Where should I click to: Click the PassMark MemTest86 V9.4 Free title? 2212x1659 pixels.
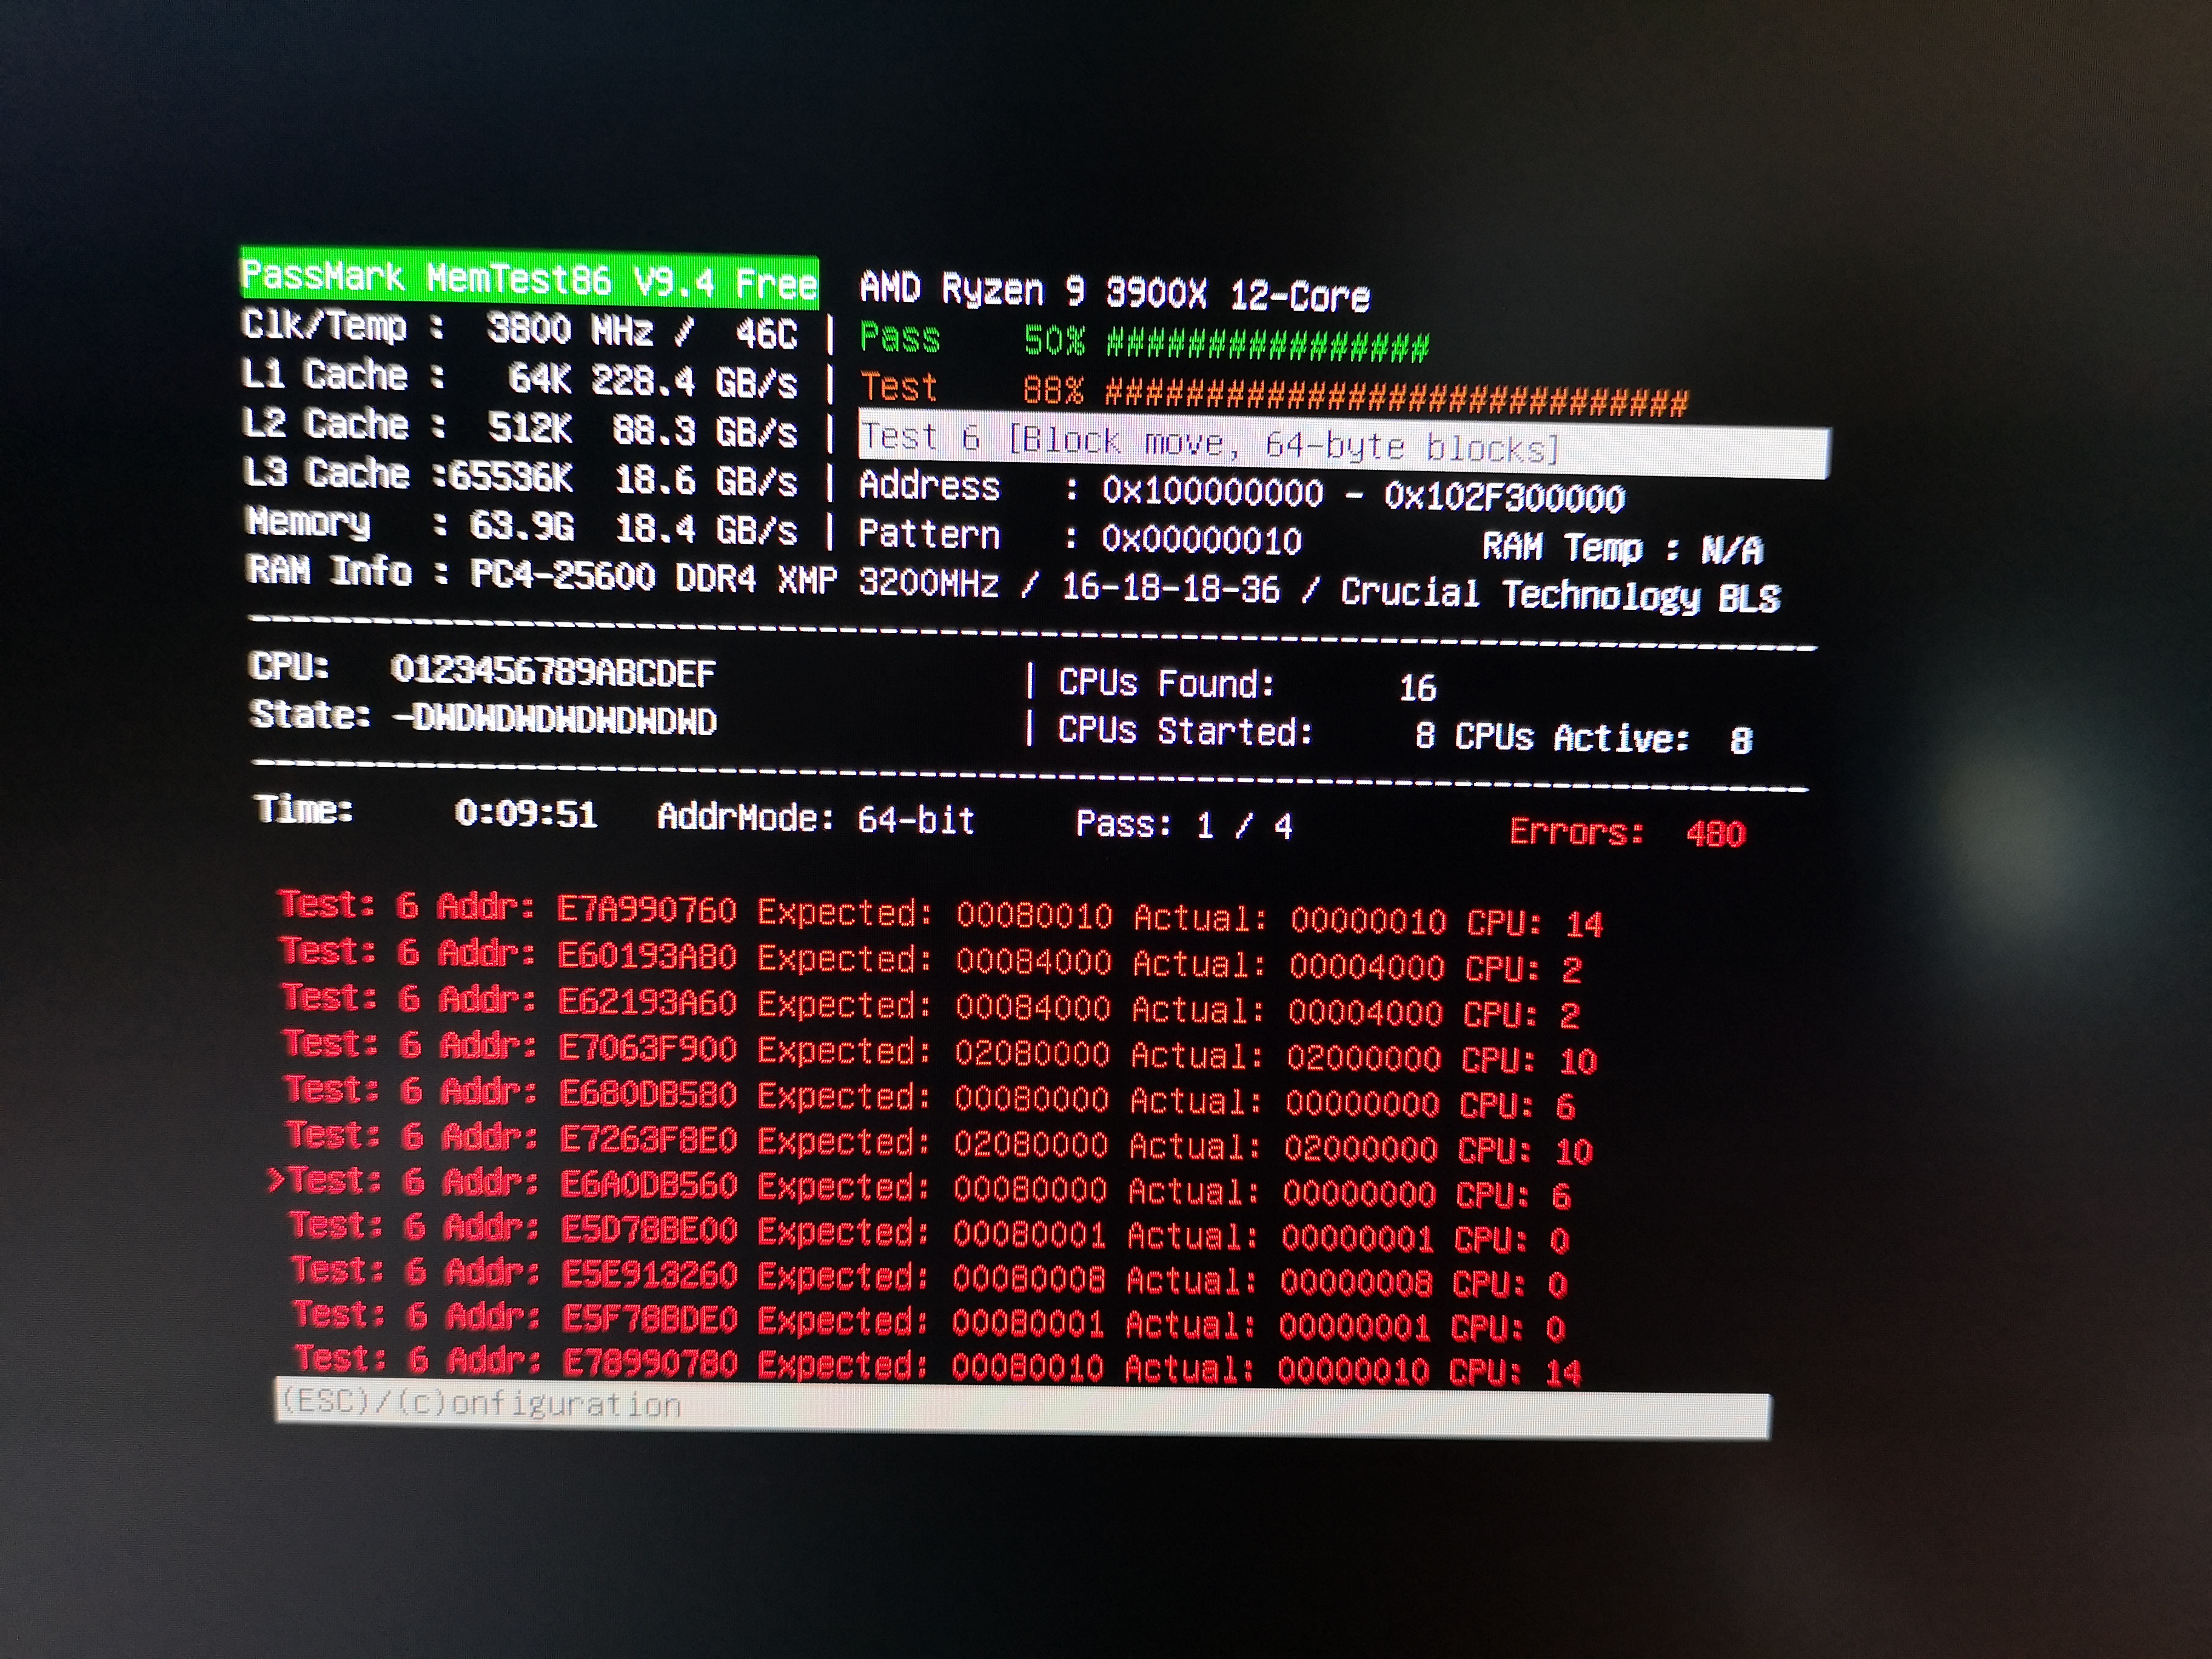529,279
